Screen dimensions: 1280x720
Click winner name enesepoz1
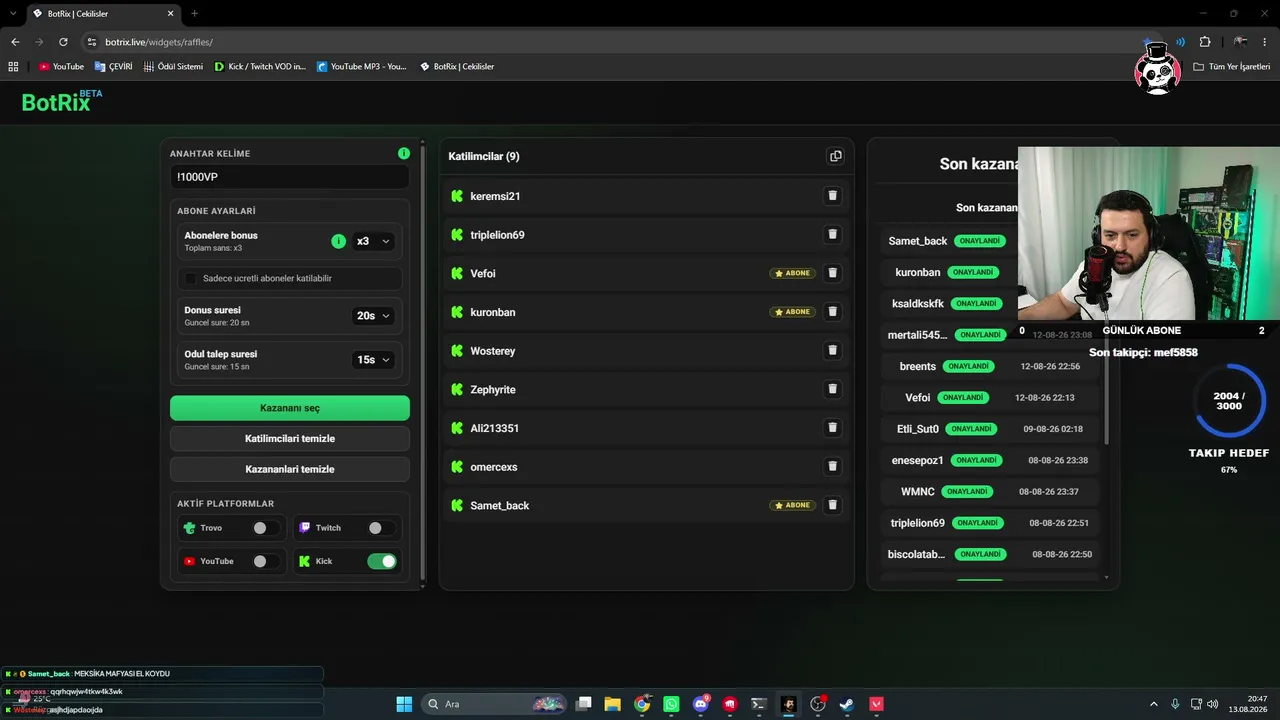917,460
